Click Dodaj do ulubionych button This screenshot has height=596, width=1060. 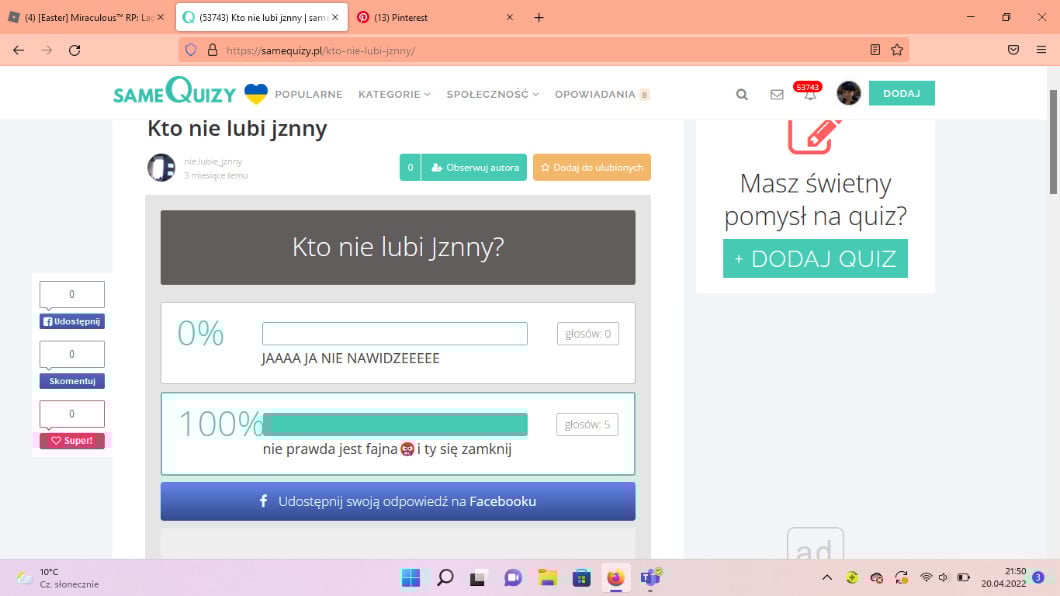[x=592, y=168]
